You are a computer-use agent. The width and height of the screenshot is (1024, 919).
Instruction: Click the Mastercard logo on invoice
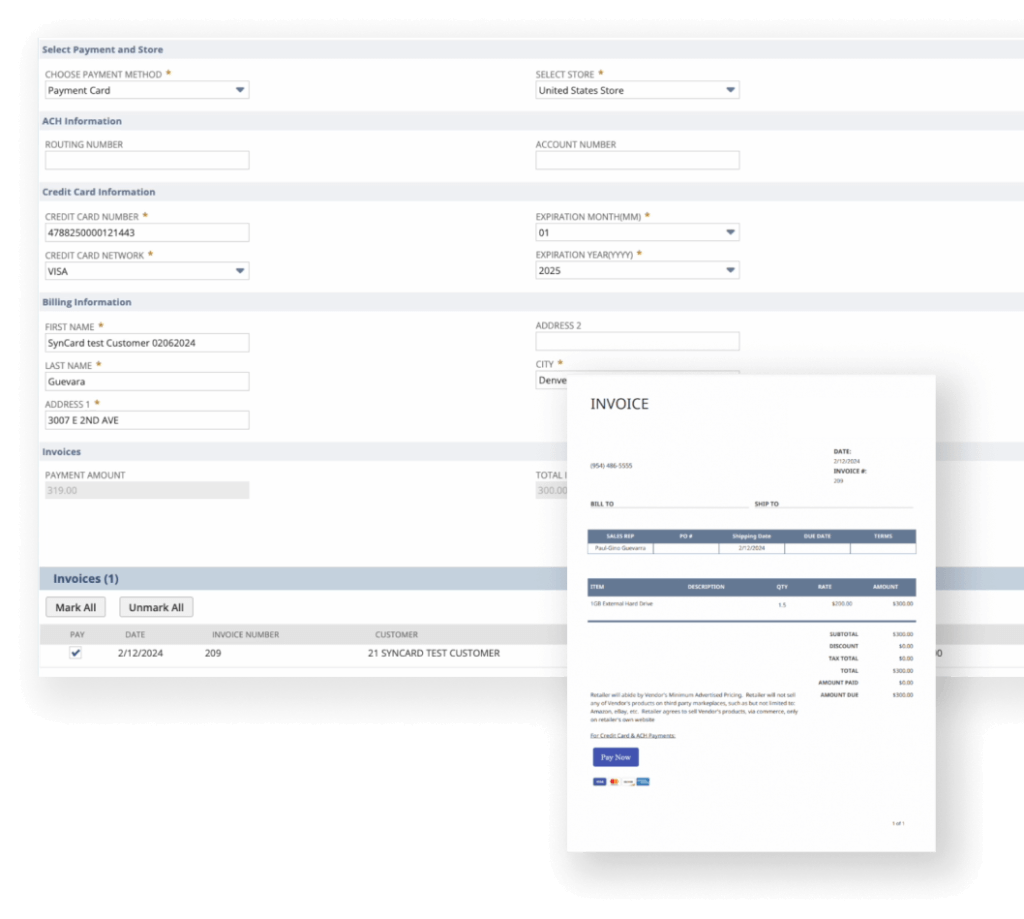point(614,782)
